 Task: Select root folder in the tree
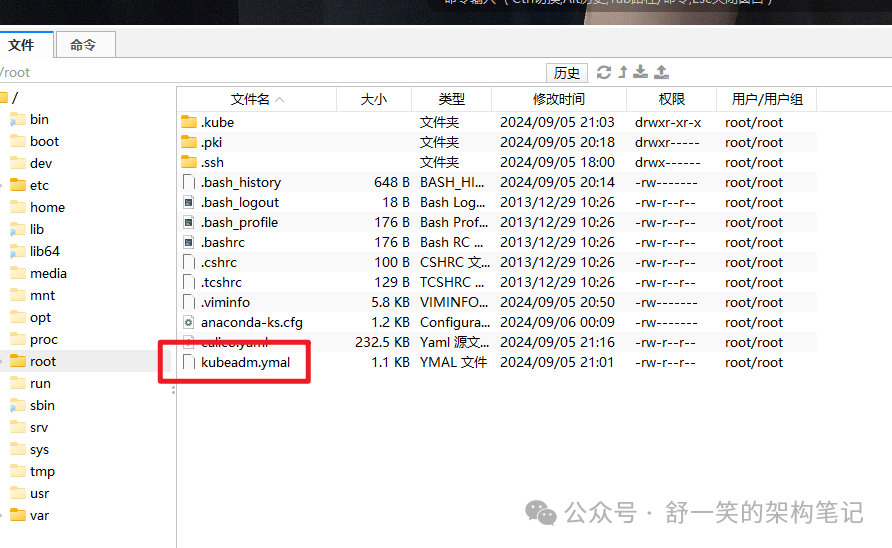[x=43, y=361]
